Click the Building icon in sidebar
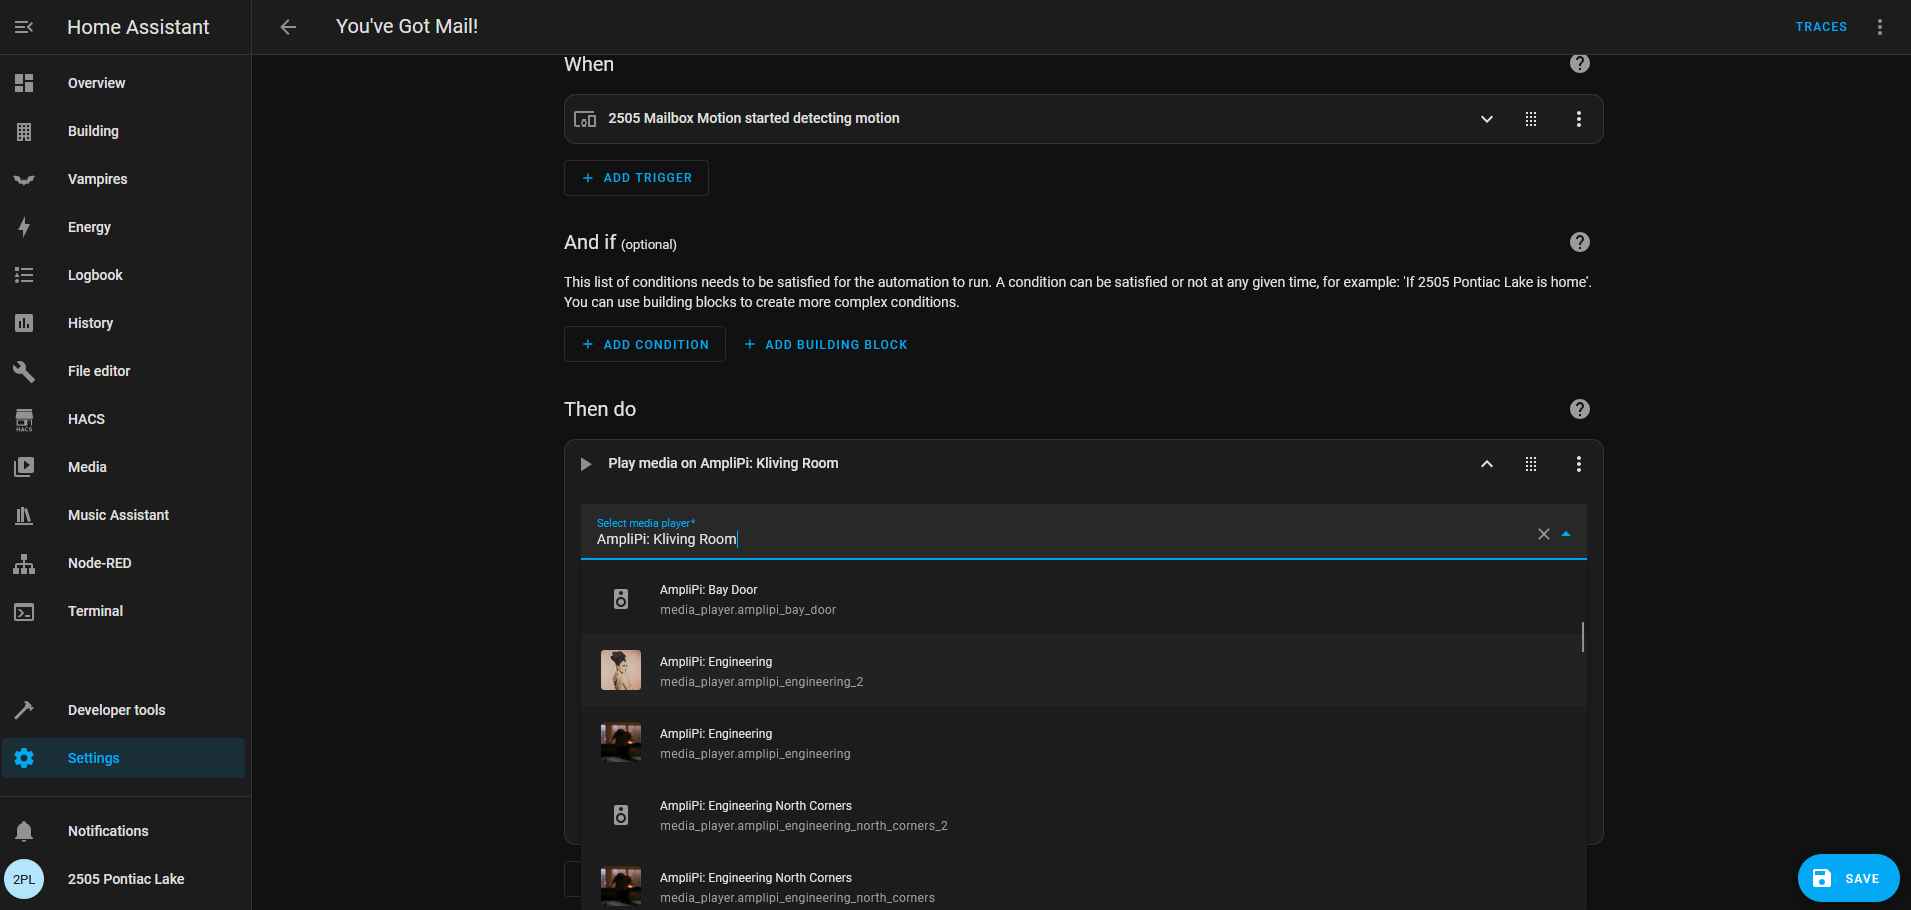Image resolution: width=1911 pixels, height=910 pixels. click(x=24, y=131)
